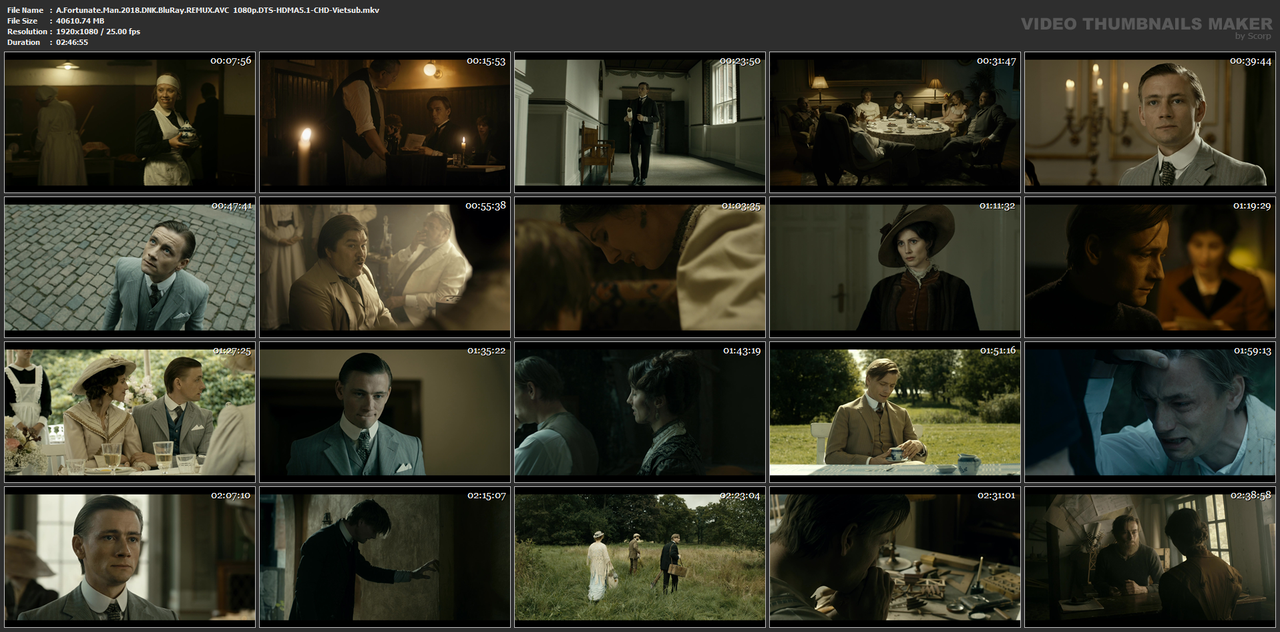Click the "File Size" header label
Screen dimensions: 1280x632
(22, 21)
